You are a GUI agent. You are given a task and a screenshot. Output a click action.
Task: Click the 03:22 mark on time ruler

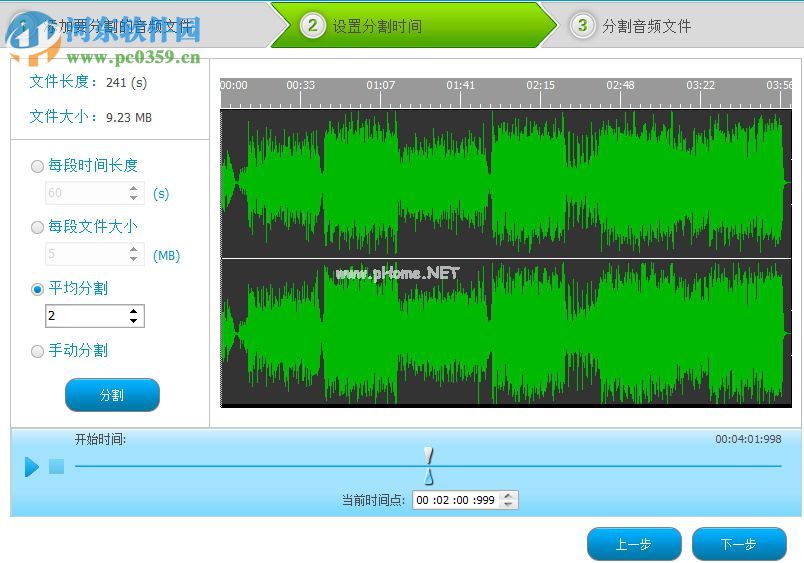700,85
